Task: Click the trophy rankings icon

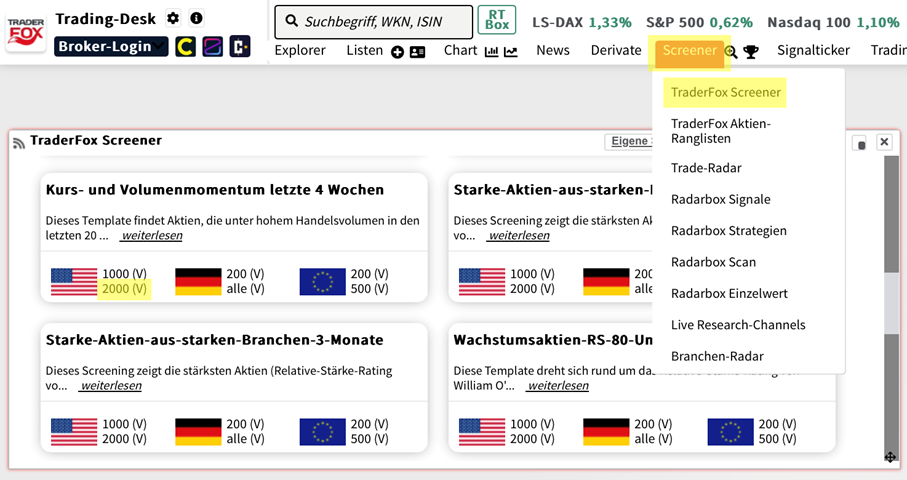Action: (x=751, y=52)
